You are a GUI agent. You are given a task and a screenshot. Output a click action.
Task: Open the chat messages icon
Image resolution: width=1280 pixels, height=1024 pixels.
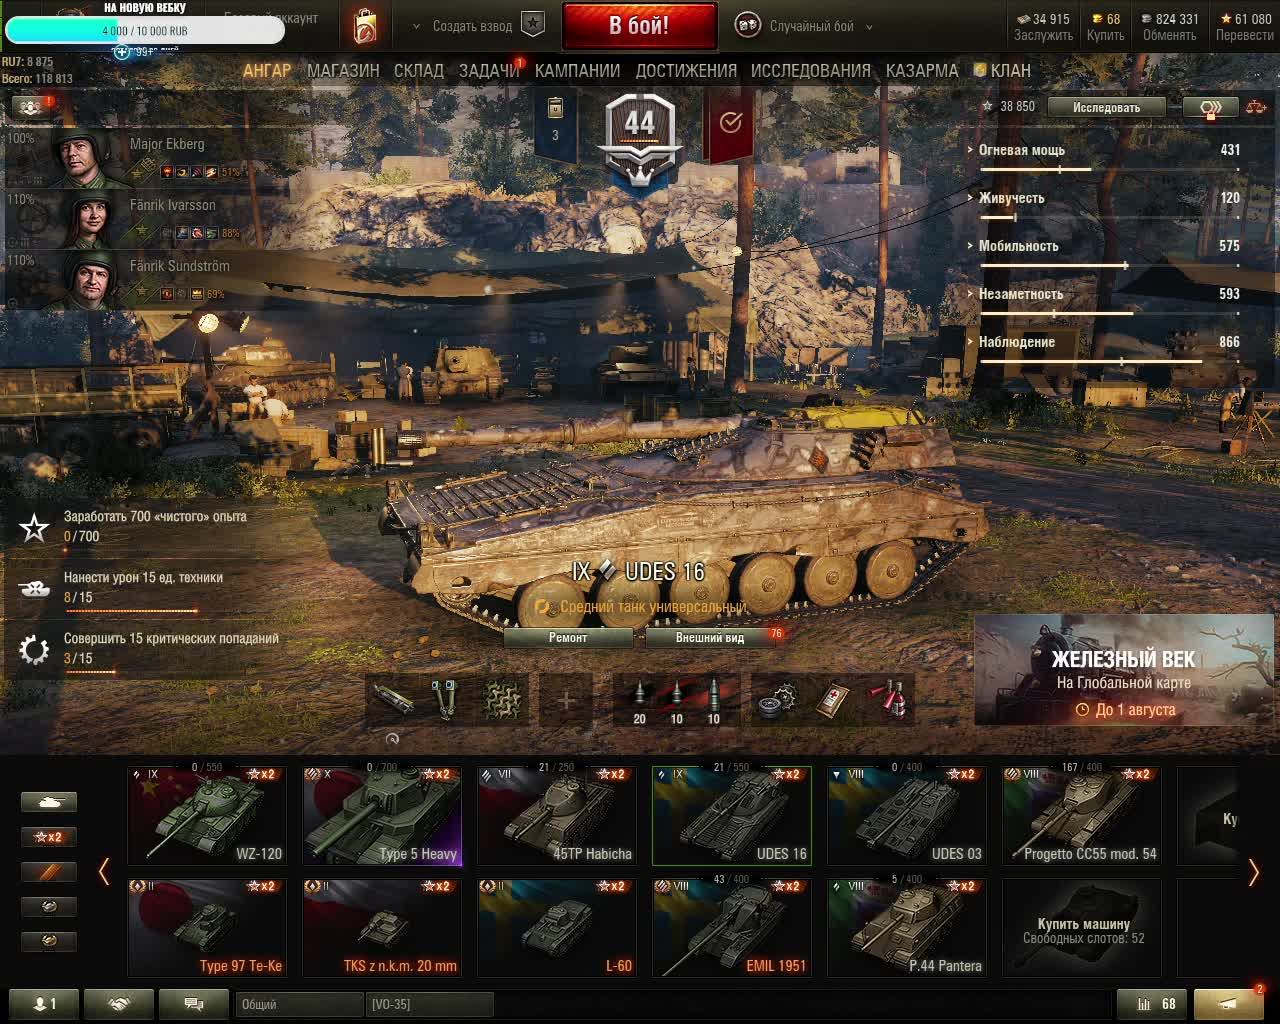[x=194, y=1004]
